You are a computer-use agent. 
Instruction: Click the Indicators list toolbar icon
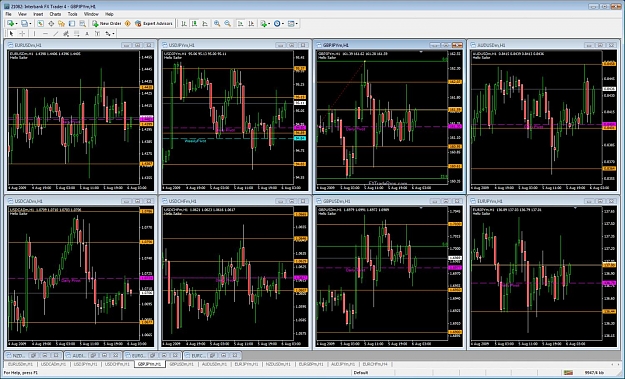[263, 24]
